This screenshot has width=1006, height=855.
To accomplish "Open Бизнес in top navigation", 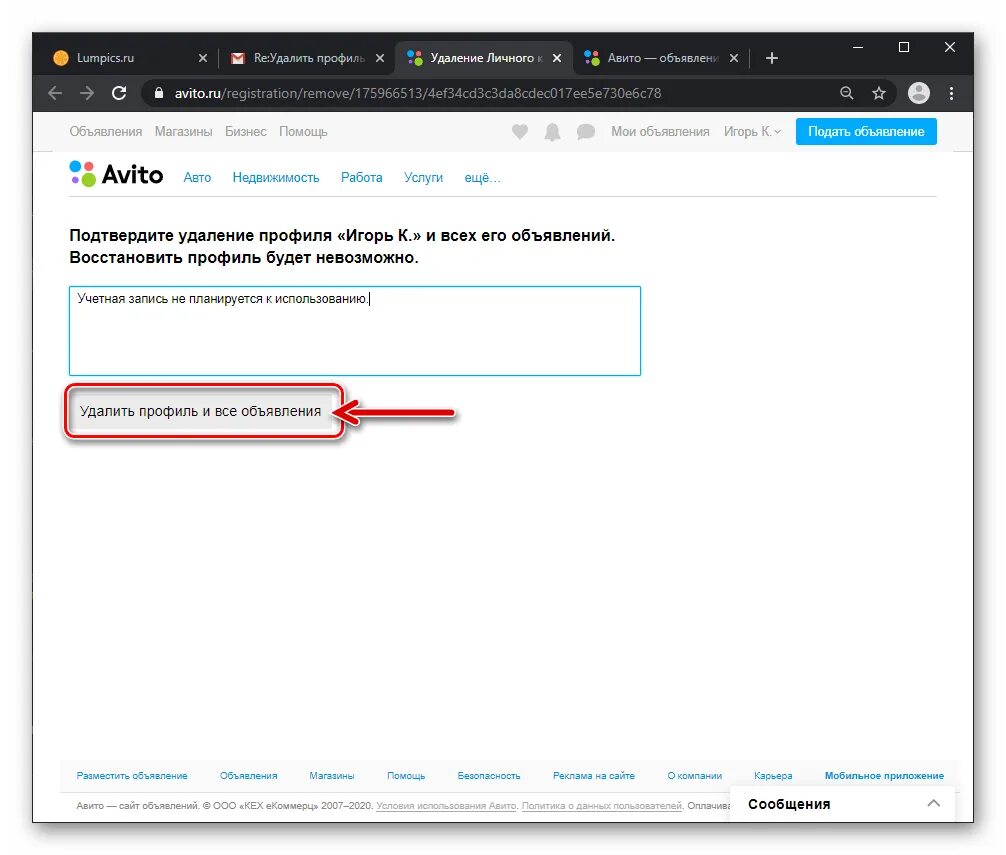I will tap(246, 131).
